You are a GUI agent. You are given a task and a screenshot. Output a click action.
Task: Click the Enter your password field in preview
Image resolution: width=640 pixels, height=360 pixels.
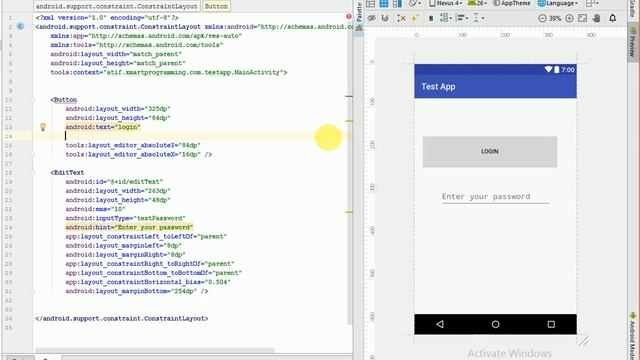(x=496, y=197)
